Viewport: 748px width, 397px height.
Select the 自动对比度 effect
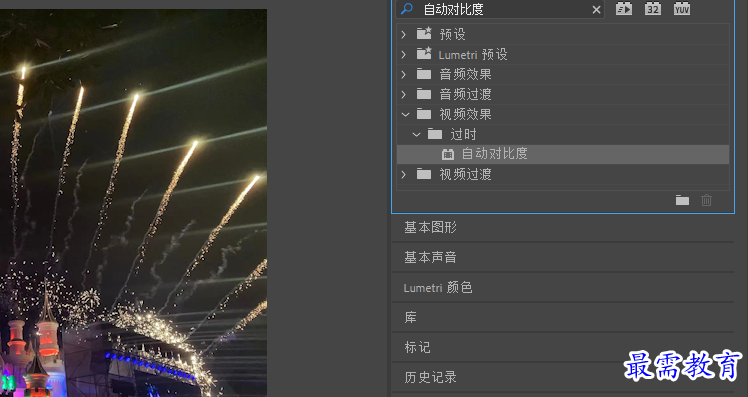click(563, 154)
